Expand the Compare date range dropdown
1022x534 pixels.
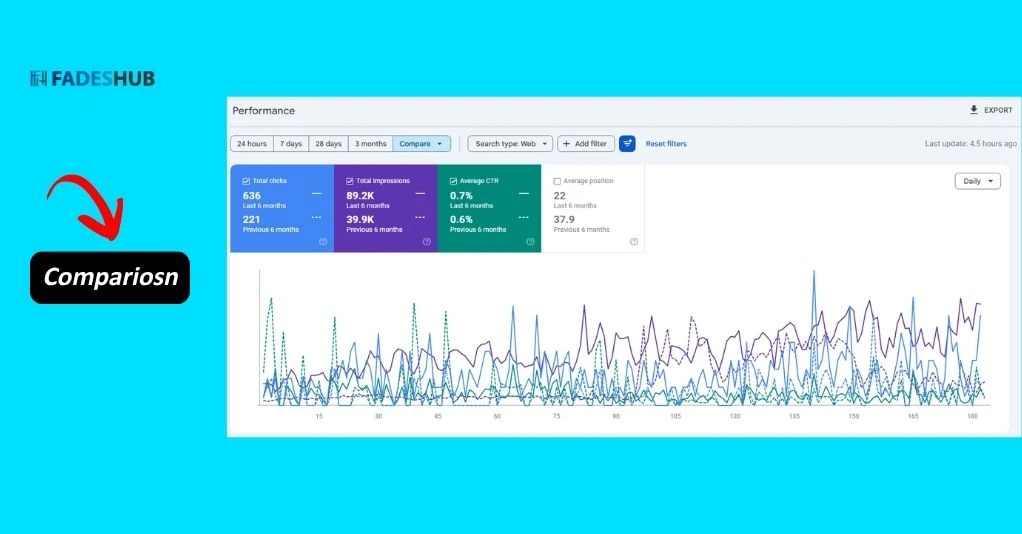(421, 144)
